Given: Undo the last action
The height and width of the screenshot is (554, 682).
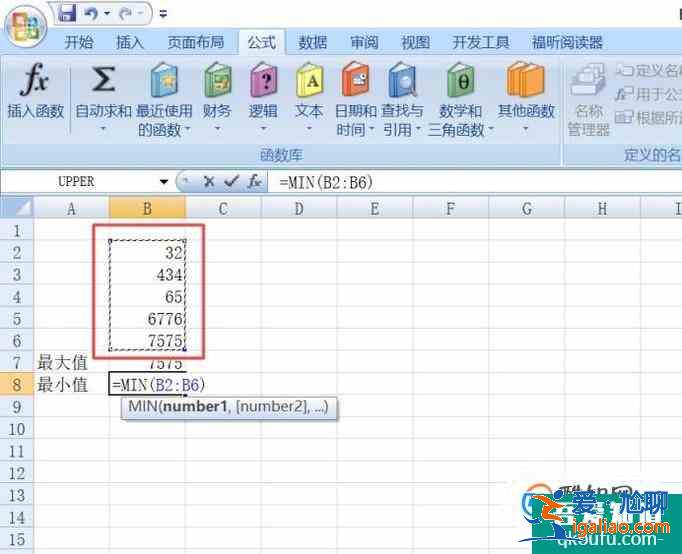Looking at the screenshot, I should pos(91,14).
